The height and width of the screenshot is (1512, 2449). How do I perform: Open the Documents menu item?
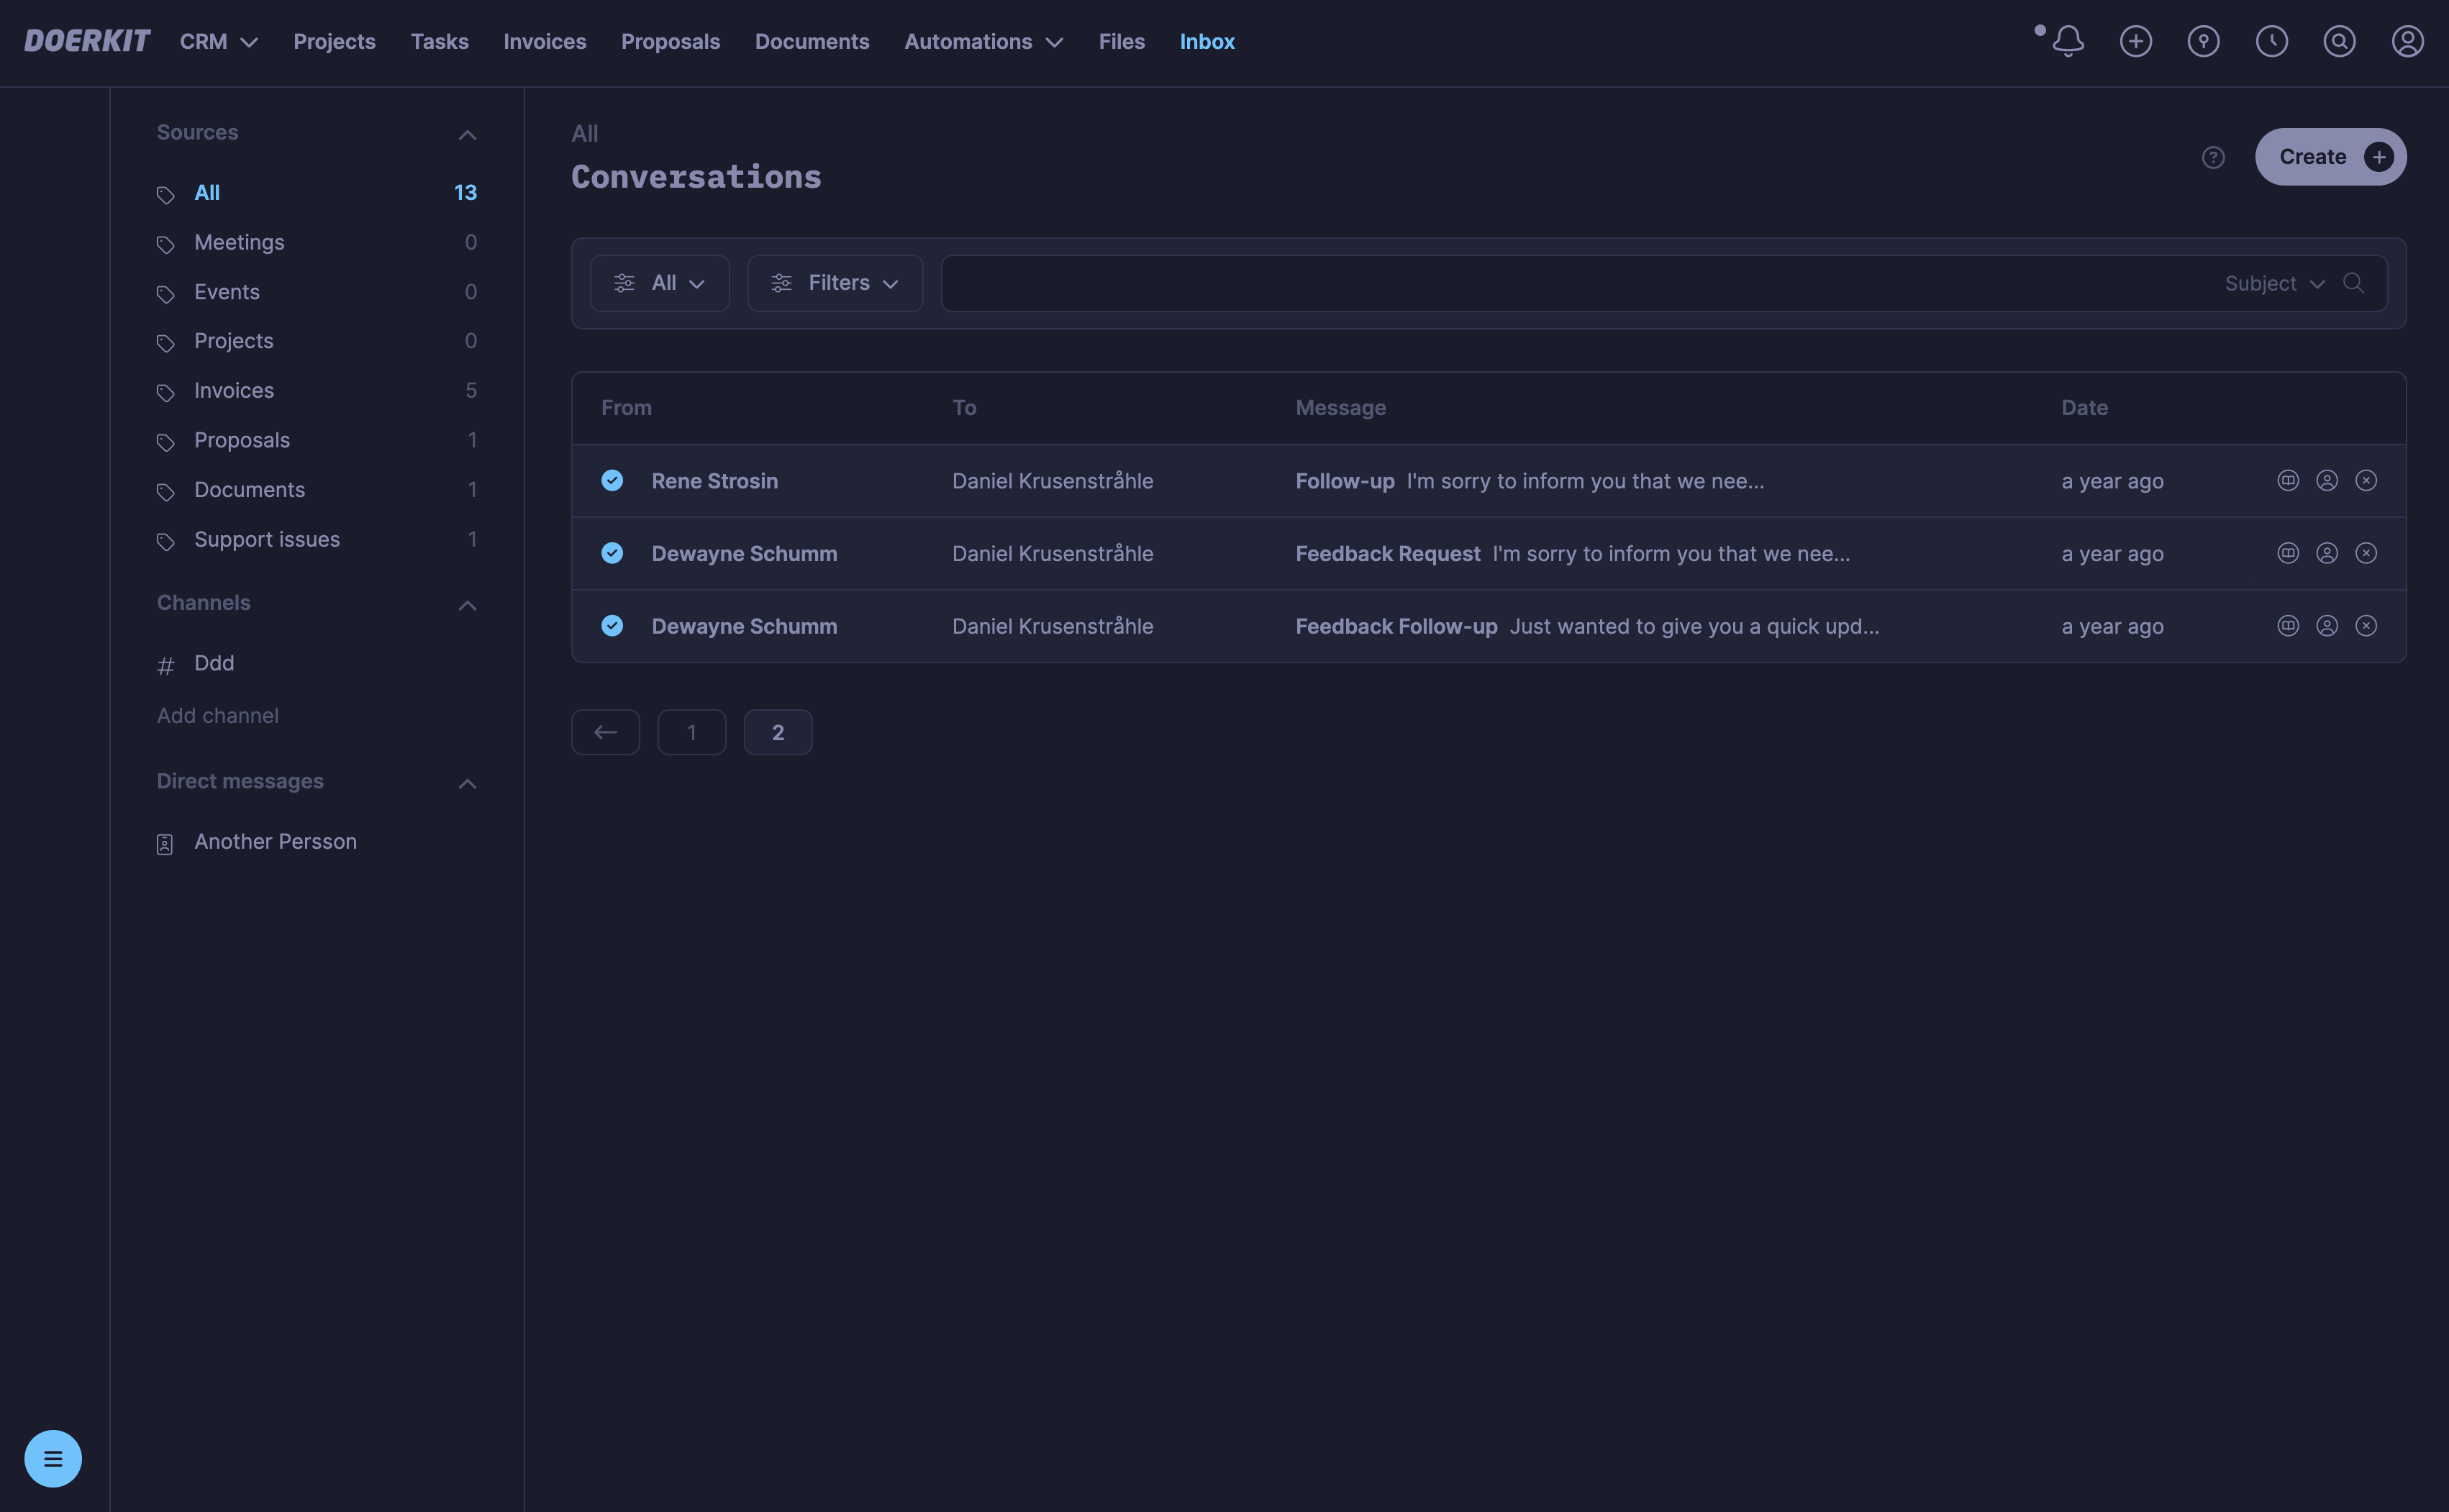click(x=812, y=41)
